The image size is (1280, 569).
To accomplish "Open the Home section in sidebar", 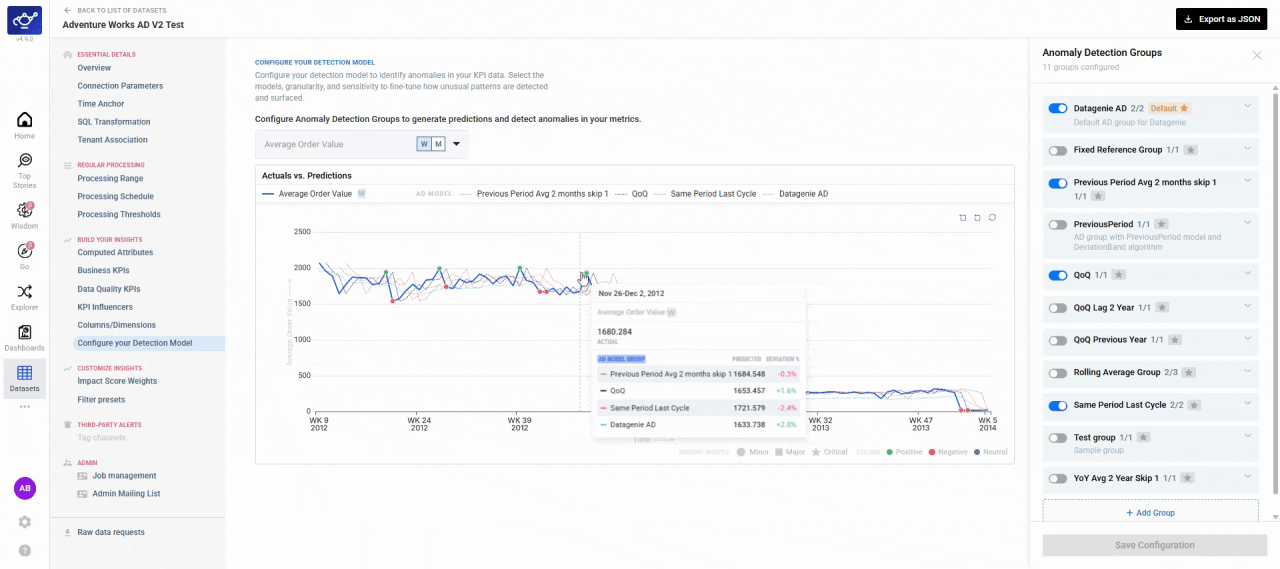I will point(24,126).
